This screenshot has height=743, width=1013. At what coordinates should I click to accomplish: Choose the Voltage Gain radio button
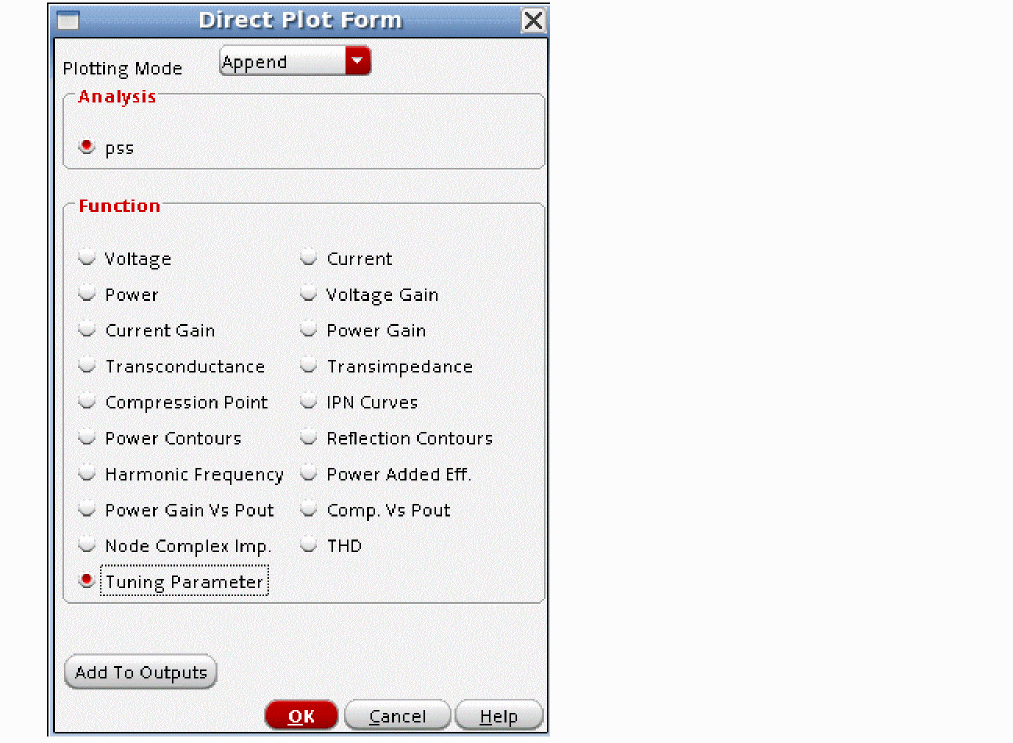[x=309, y=294]
